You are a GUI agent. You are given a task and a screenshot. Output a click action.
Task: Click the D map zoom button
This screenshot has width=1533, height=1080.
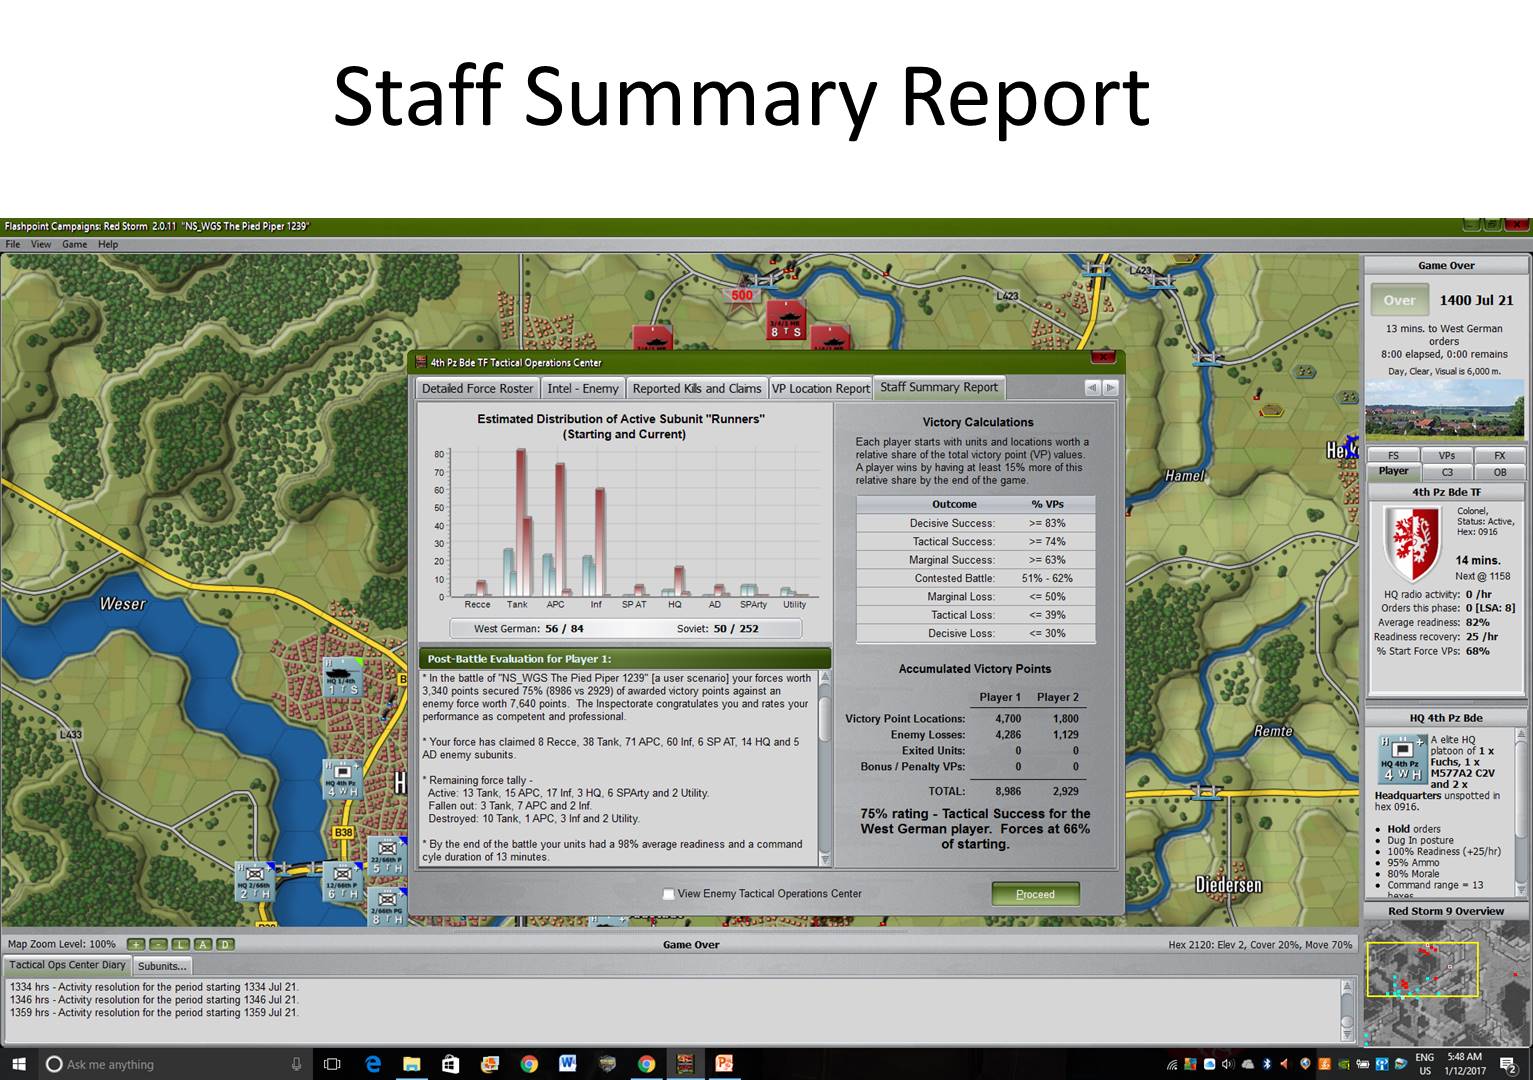coord(225,944)
